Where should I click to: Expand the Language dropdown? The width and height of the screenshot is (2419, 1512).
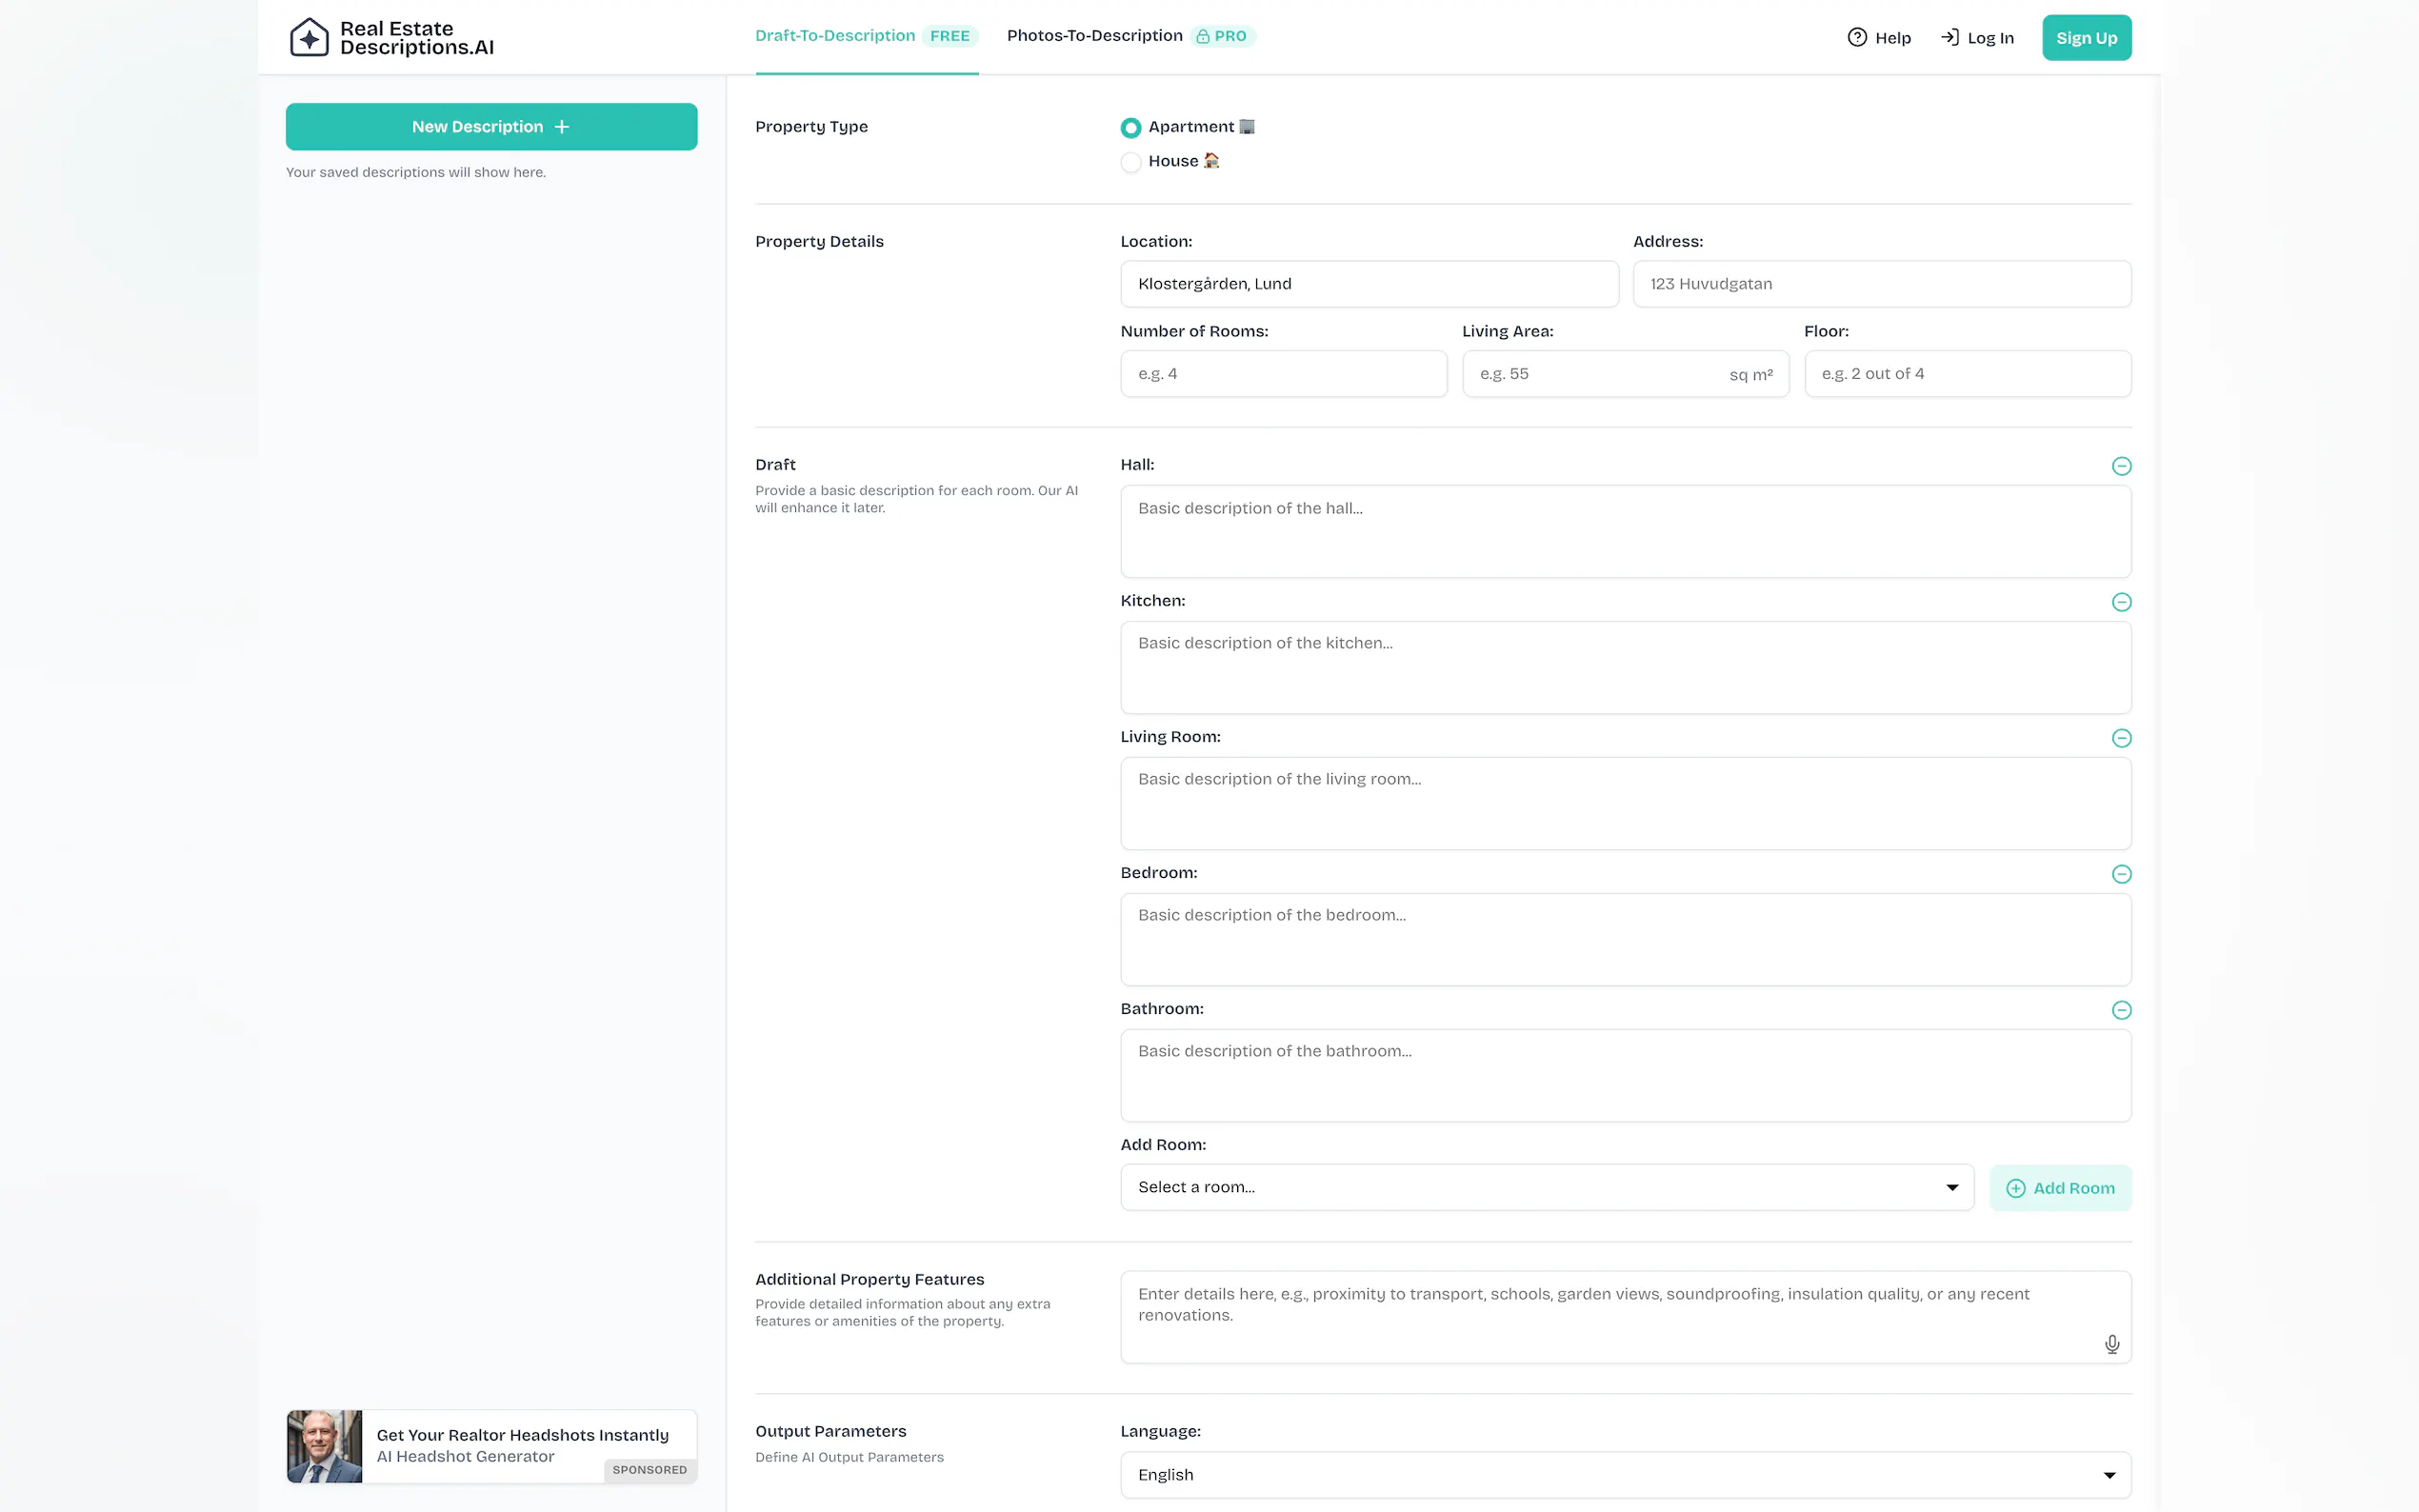(1625, 1475)
